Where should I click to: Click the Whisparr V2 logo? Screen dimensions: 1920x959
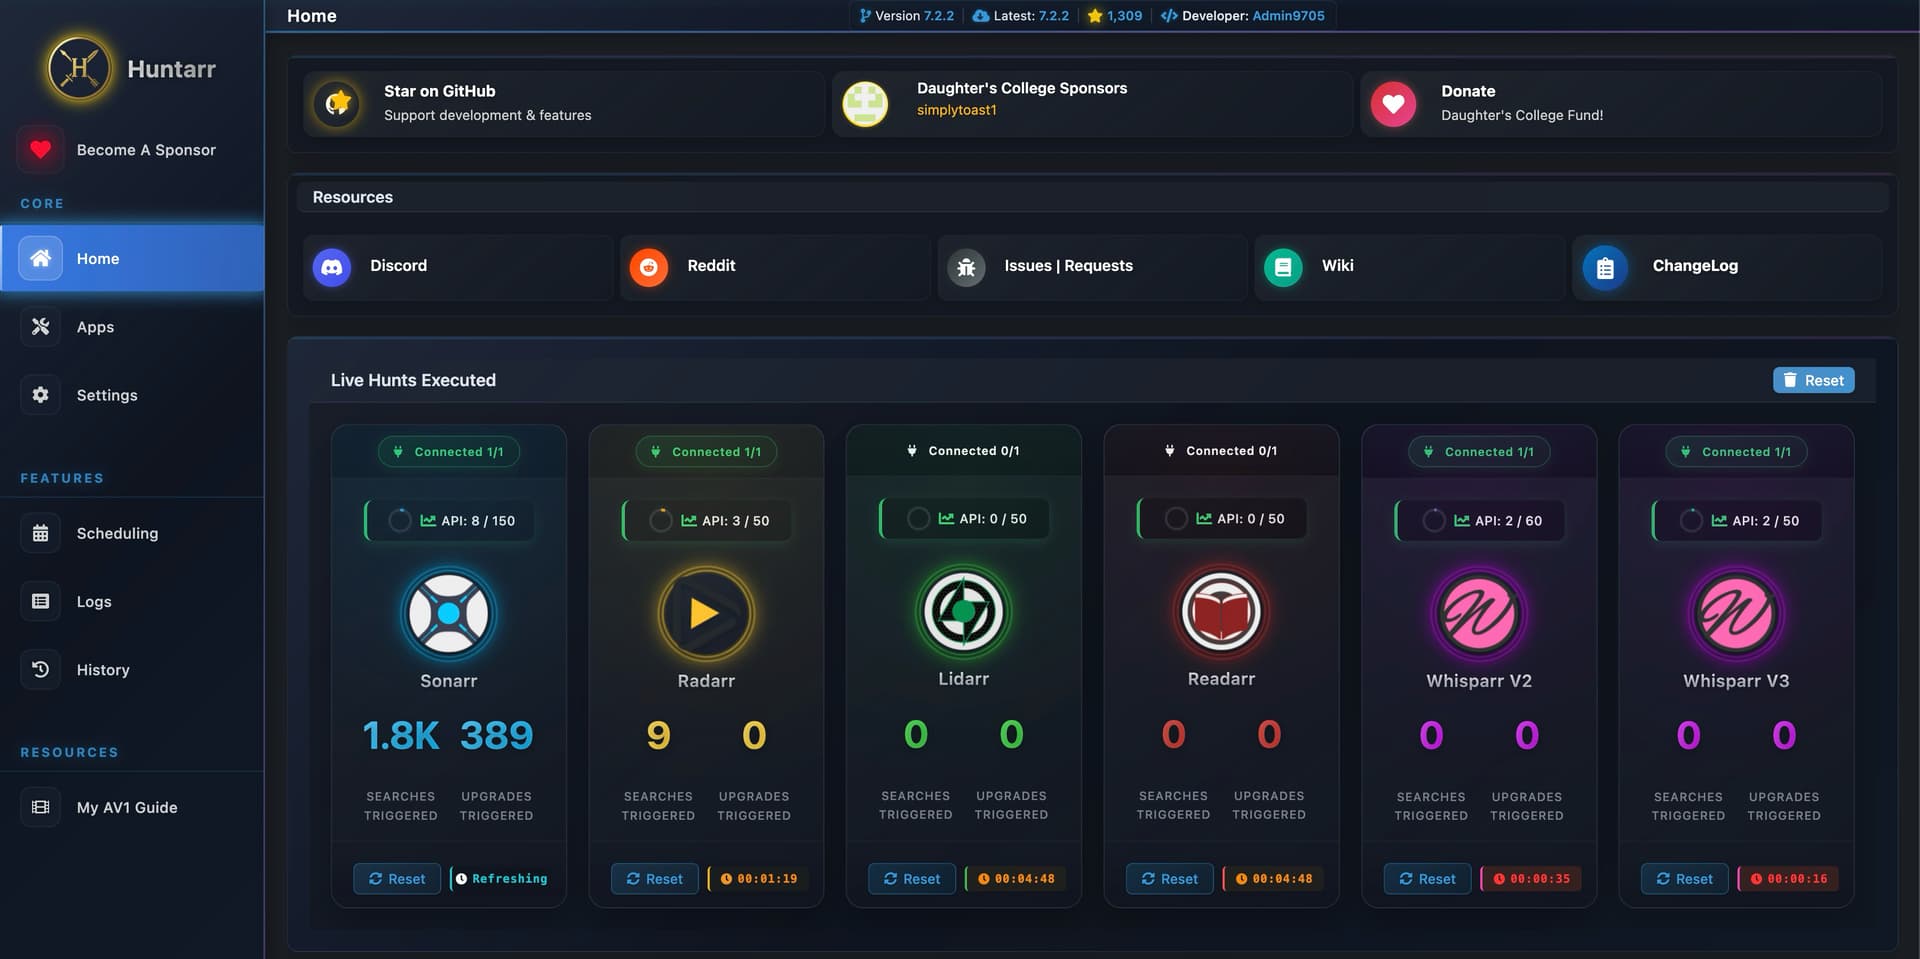[1479, 613]
